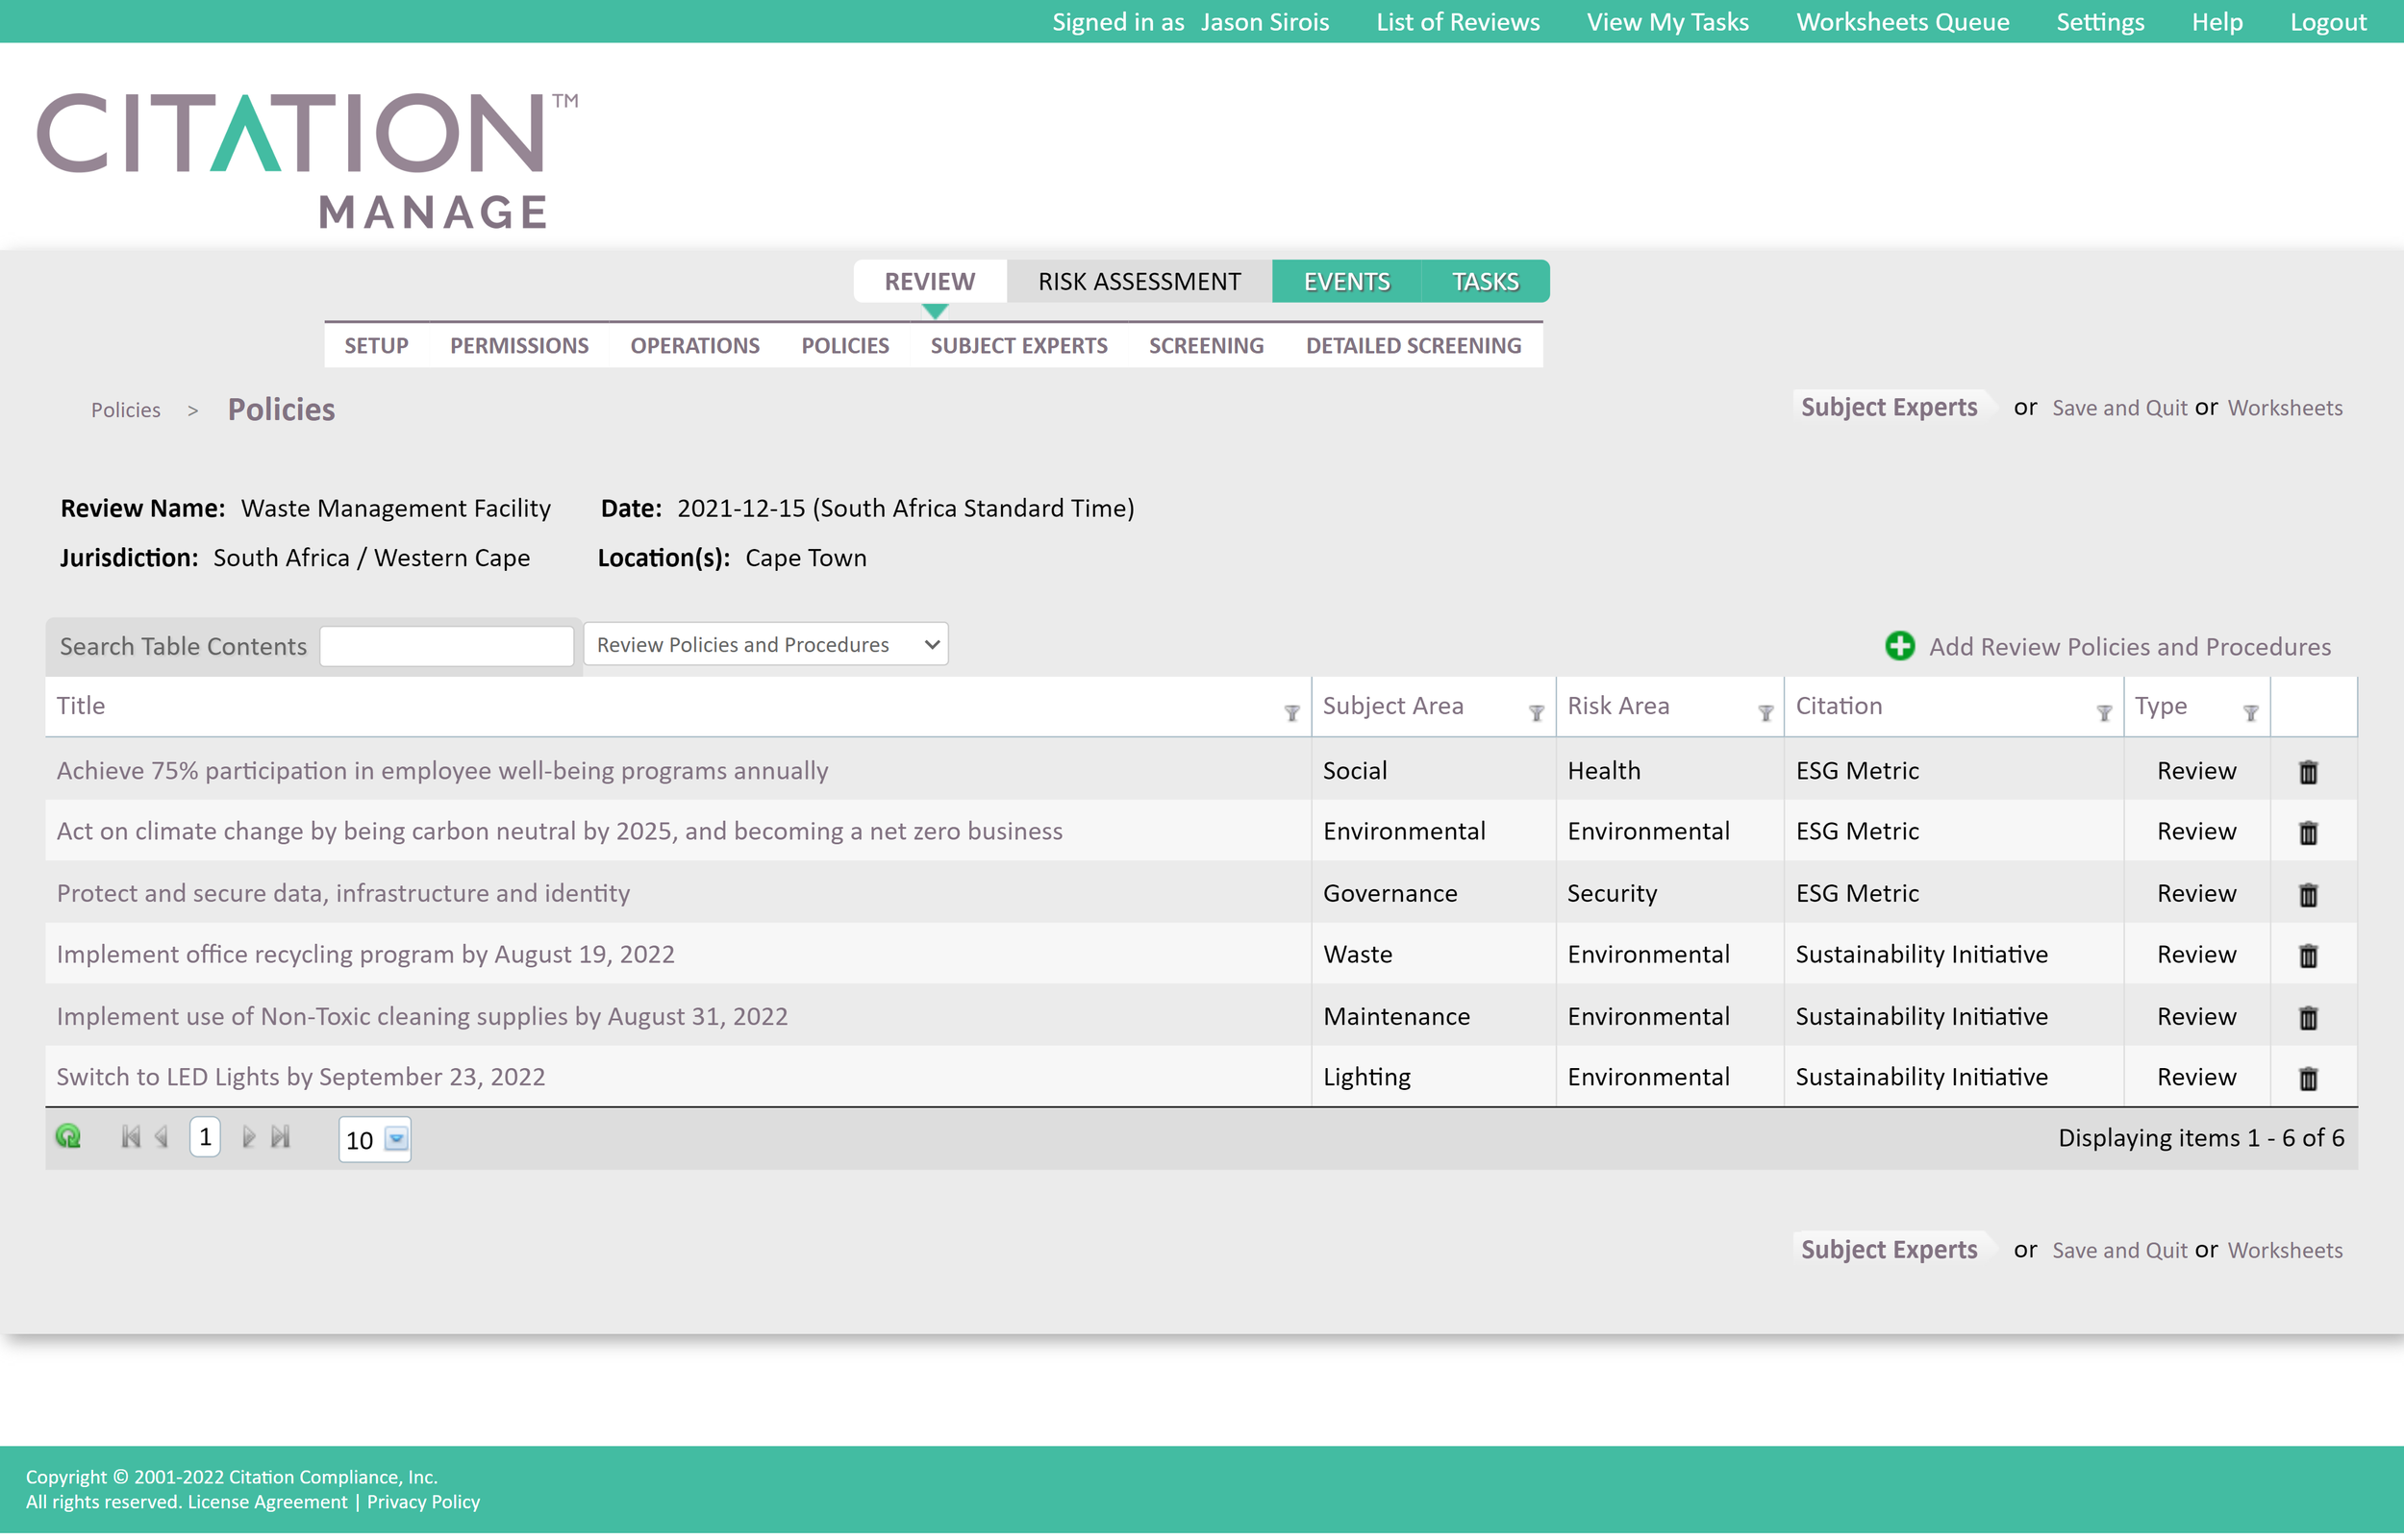2404x1540 pixels.
Task: Open Worksheets Queue in top navigation
Action: 1902,22
